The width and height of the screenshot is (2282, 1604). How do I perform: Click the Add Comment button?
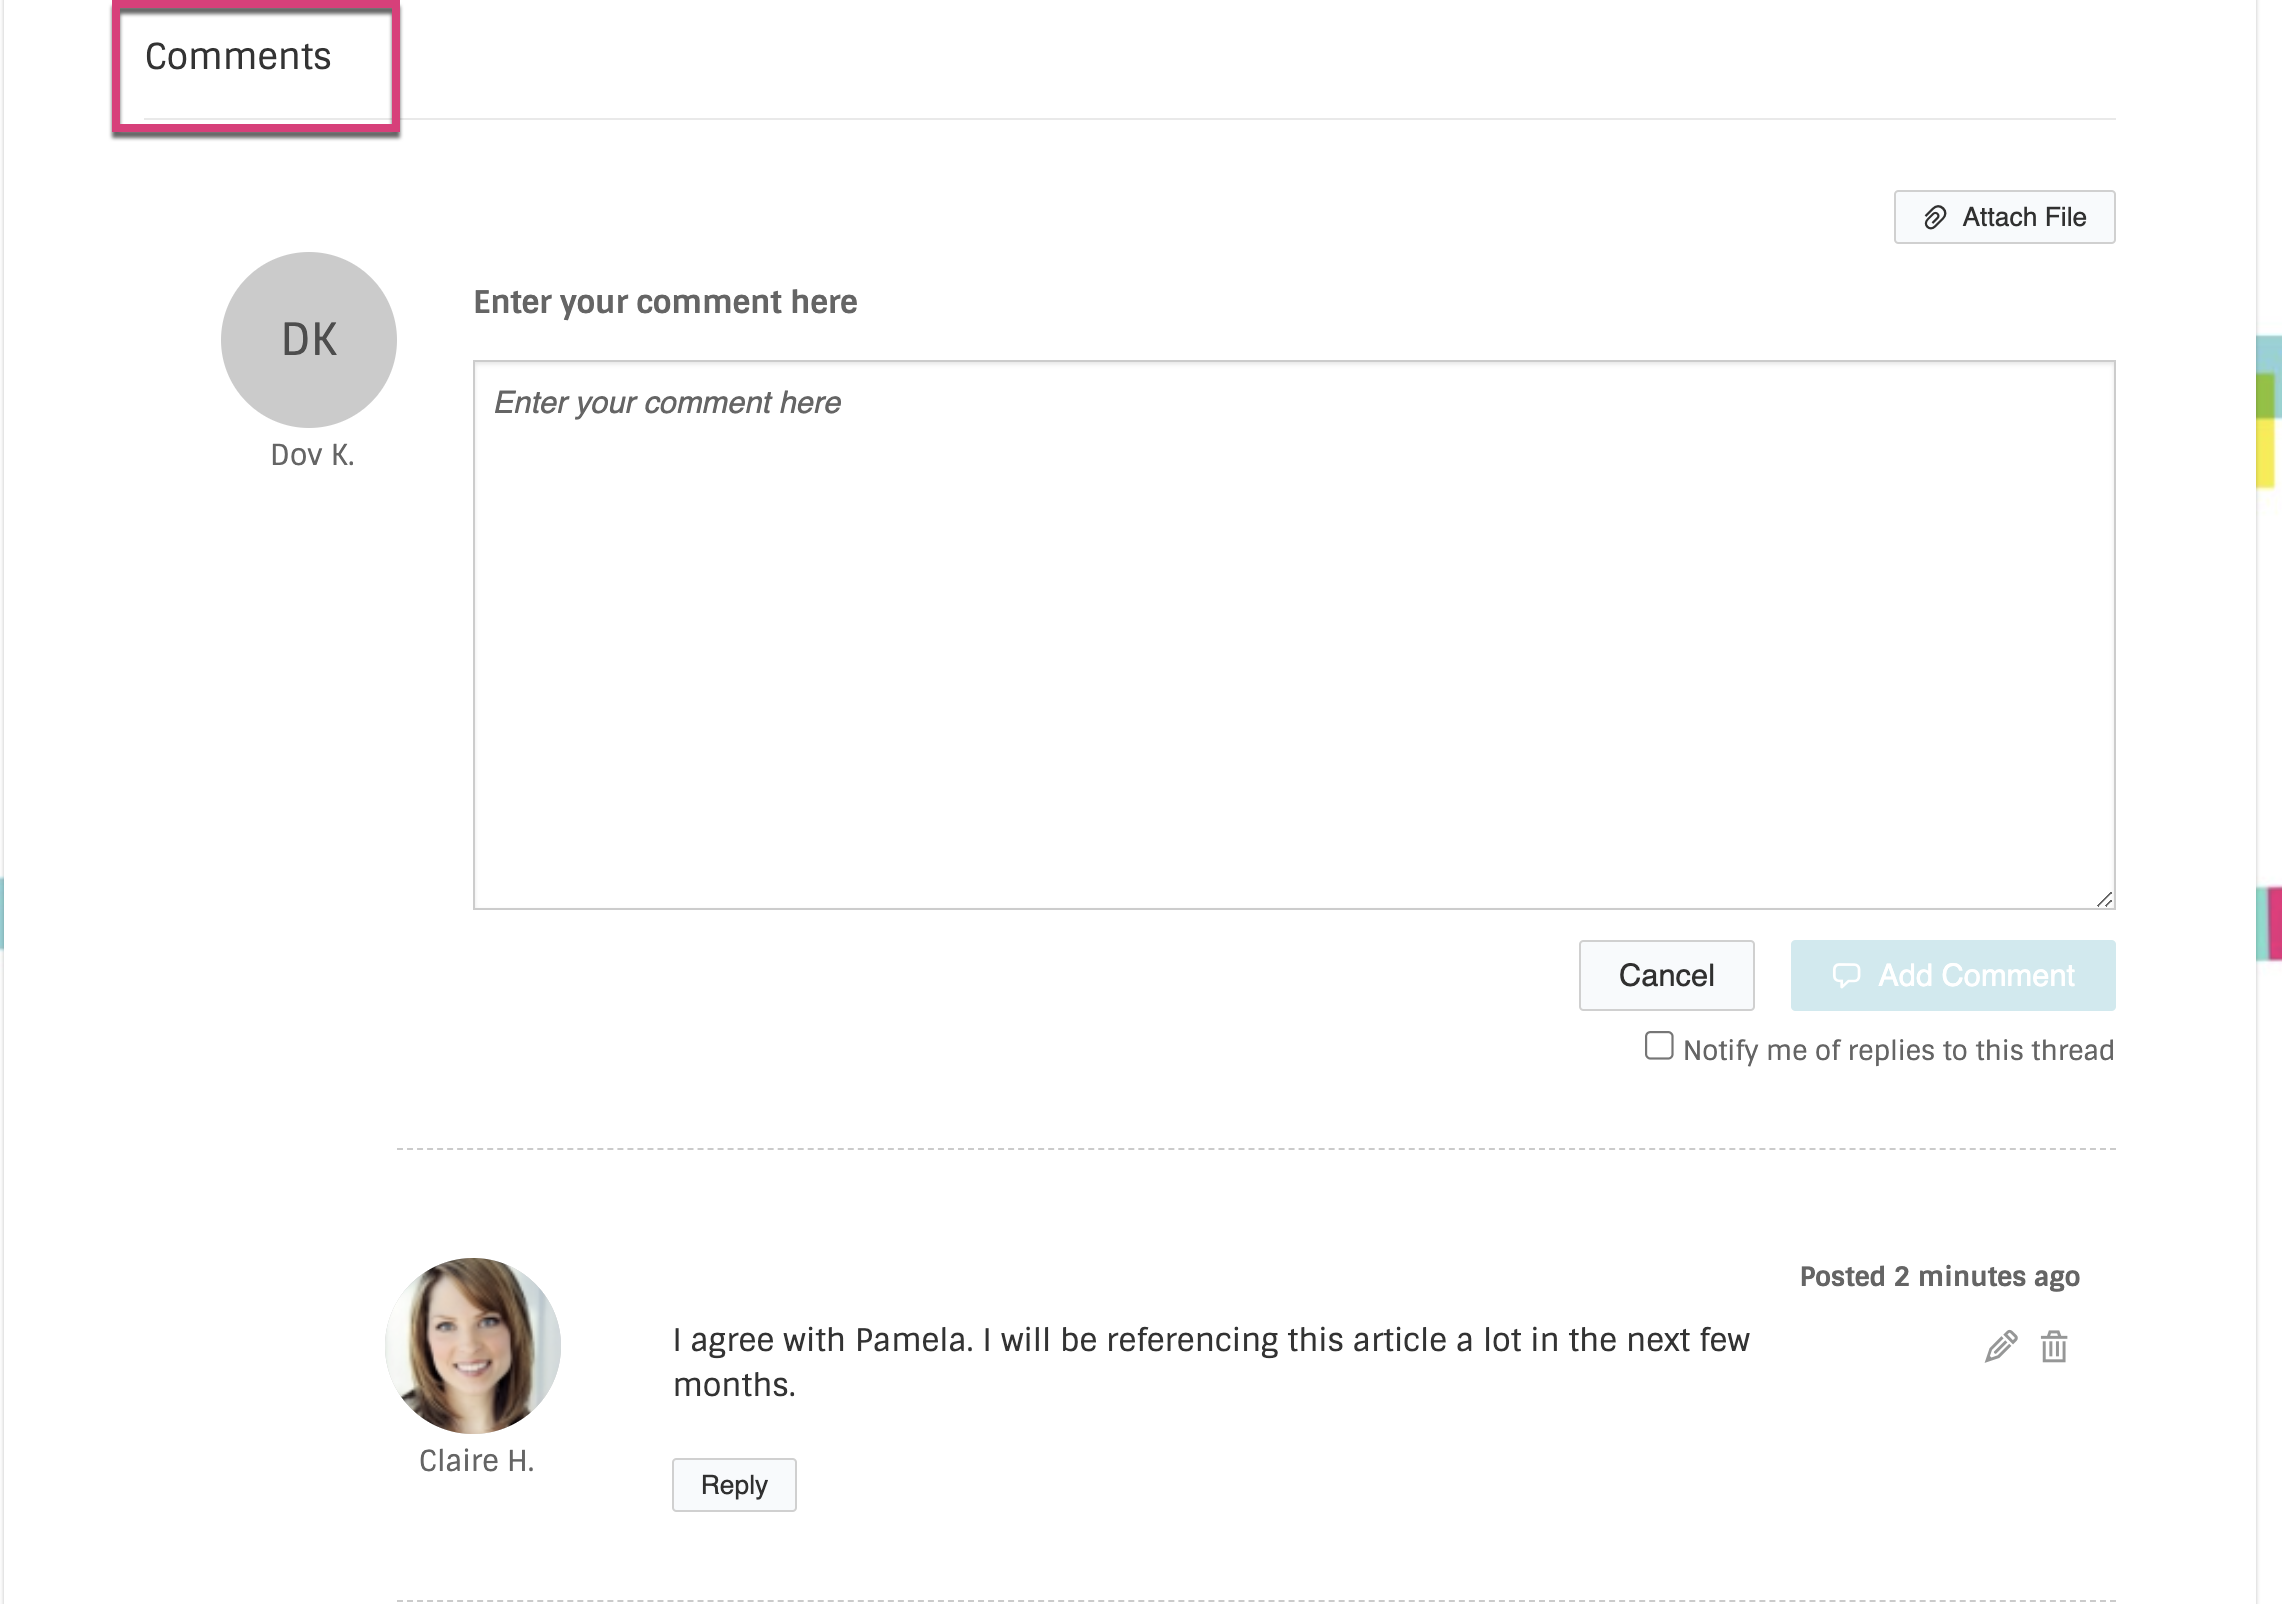[1952, 975]
